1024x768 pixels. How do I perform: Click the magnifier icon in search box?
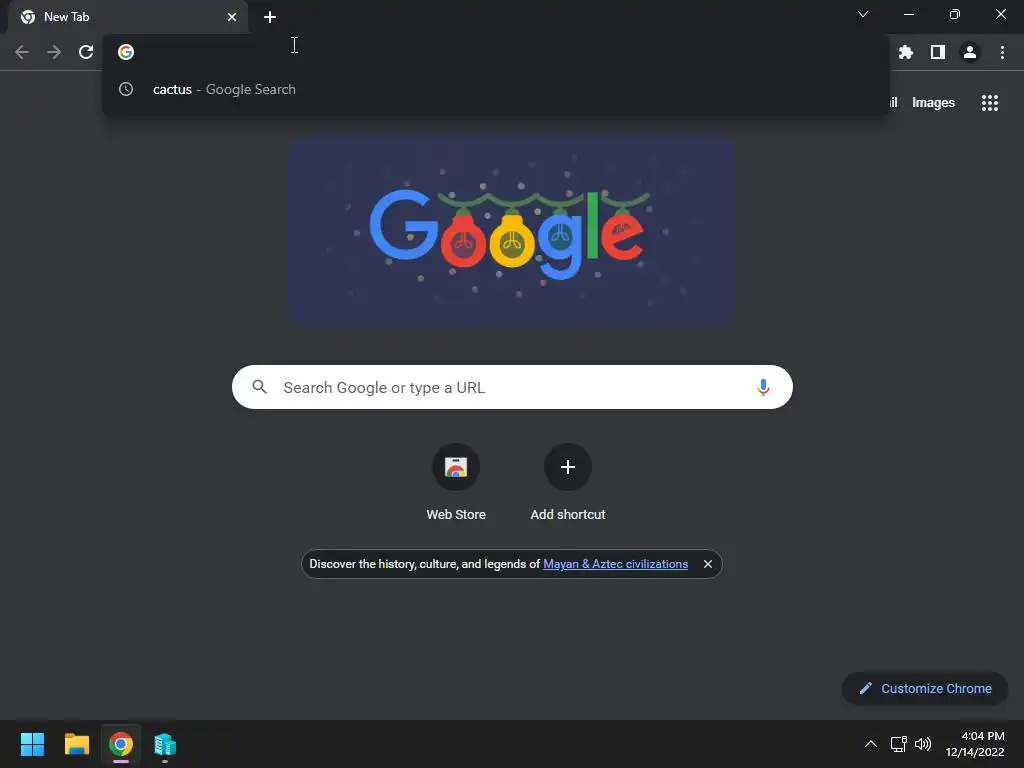click(259, 387)
